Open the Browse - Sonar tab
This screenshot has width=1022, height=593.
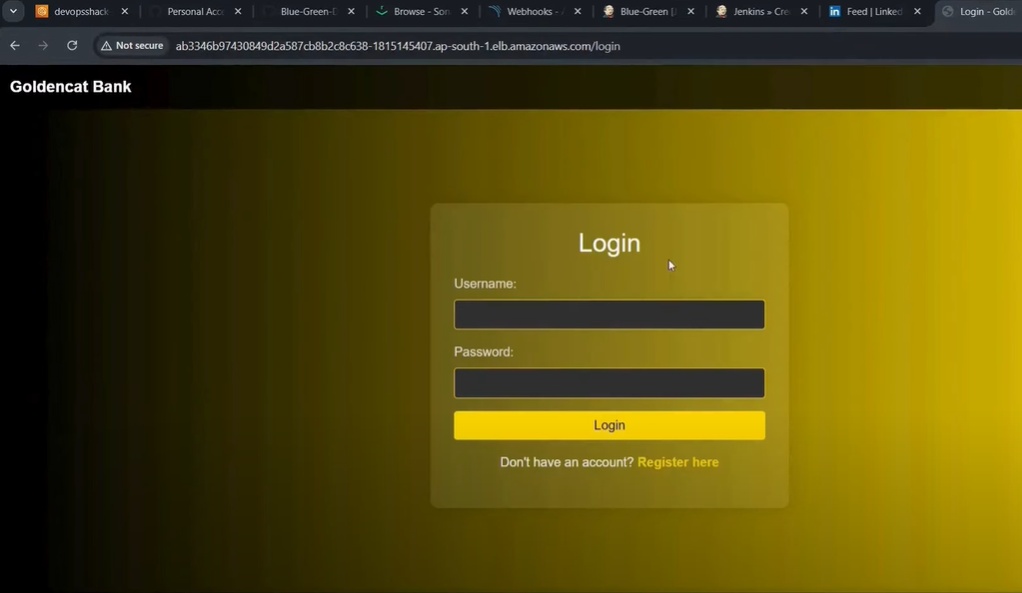[x=419, y=12]
